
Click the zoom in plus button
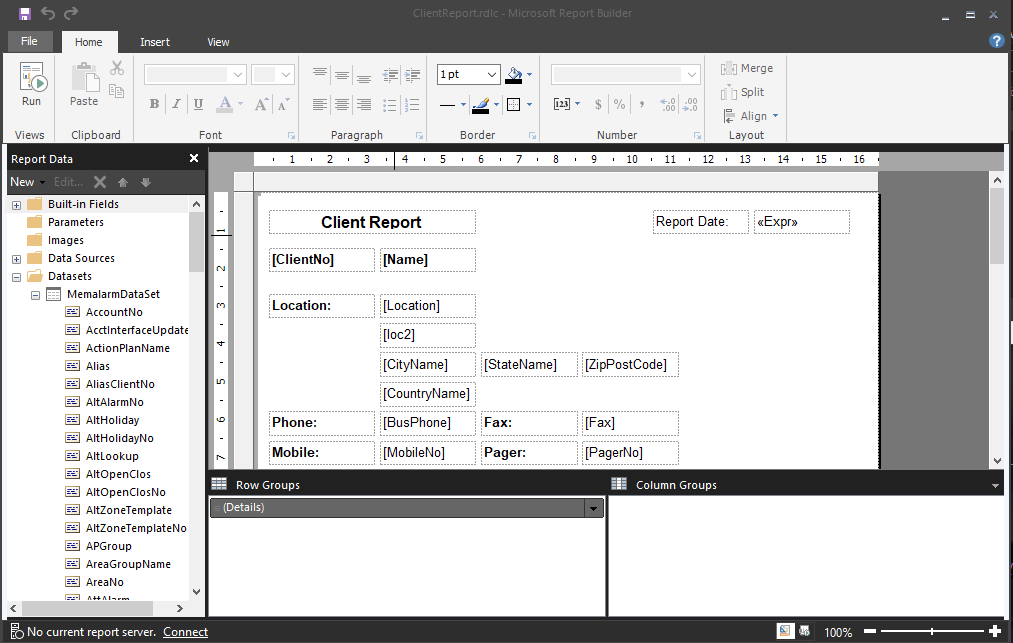(995, 631)
